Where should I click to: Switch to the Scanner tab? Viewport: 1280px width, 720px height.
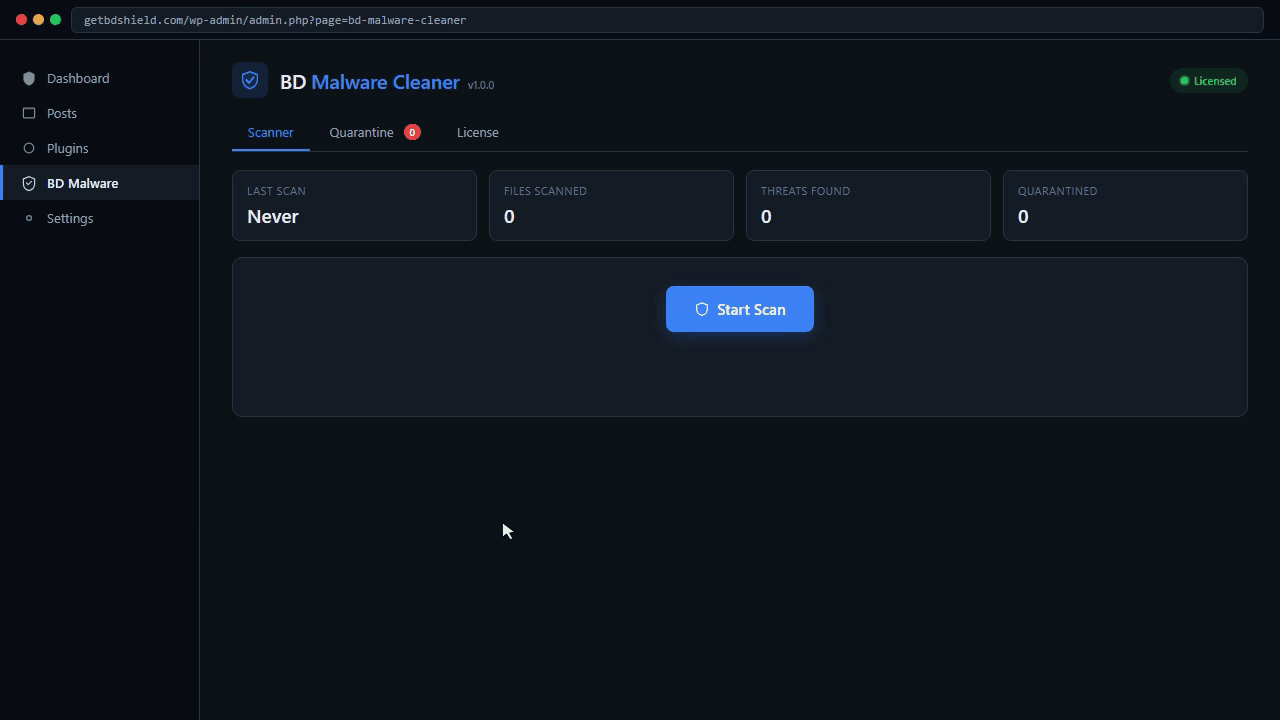tap(271, 132)
